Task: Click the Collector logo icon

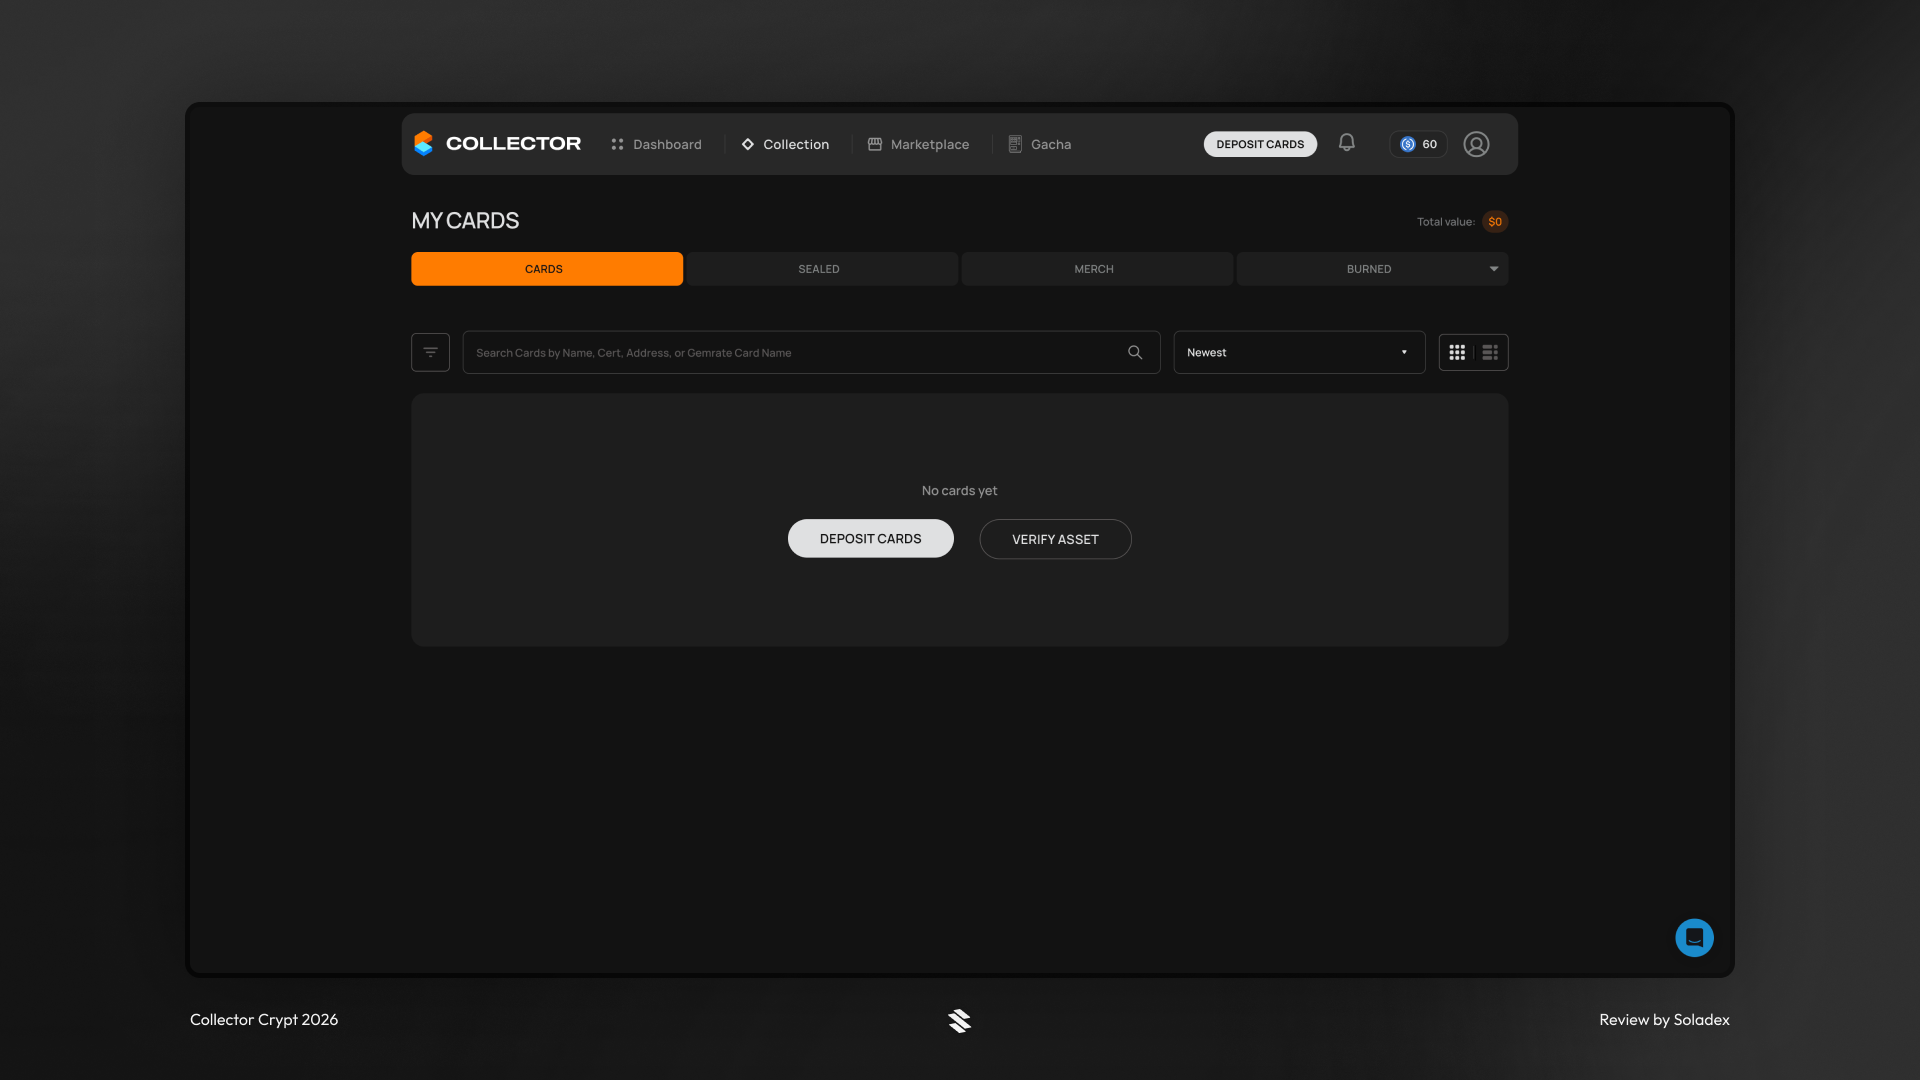Action: tap(423, 143)
